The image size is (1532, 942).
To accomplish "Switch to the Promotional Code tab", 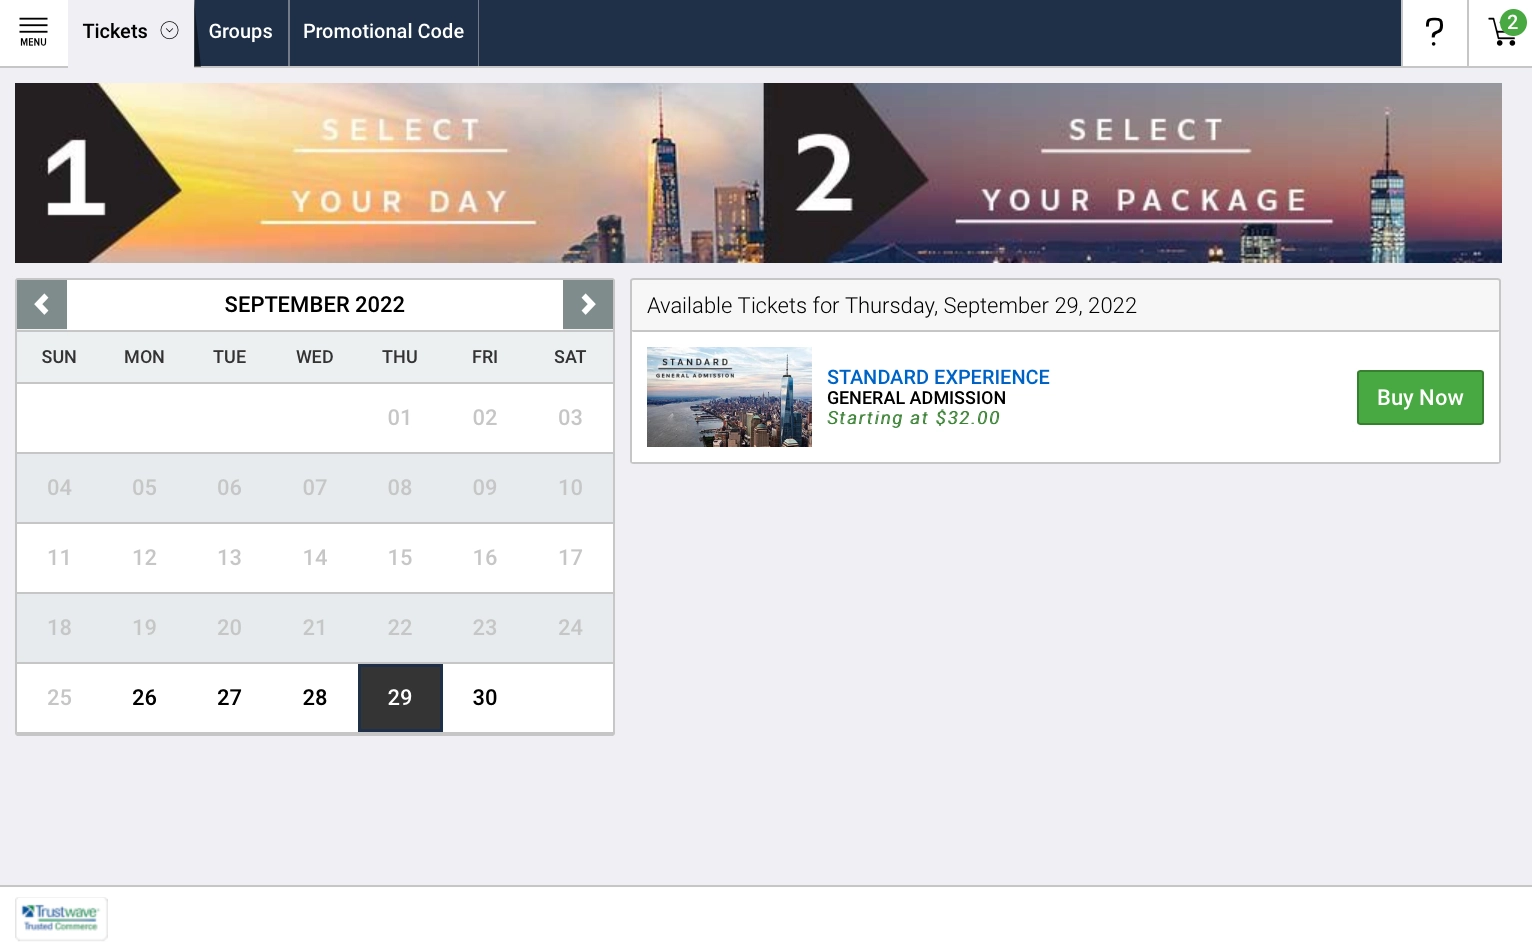I will [383, 32].
